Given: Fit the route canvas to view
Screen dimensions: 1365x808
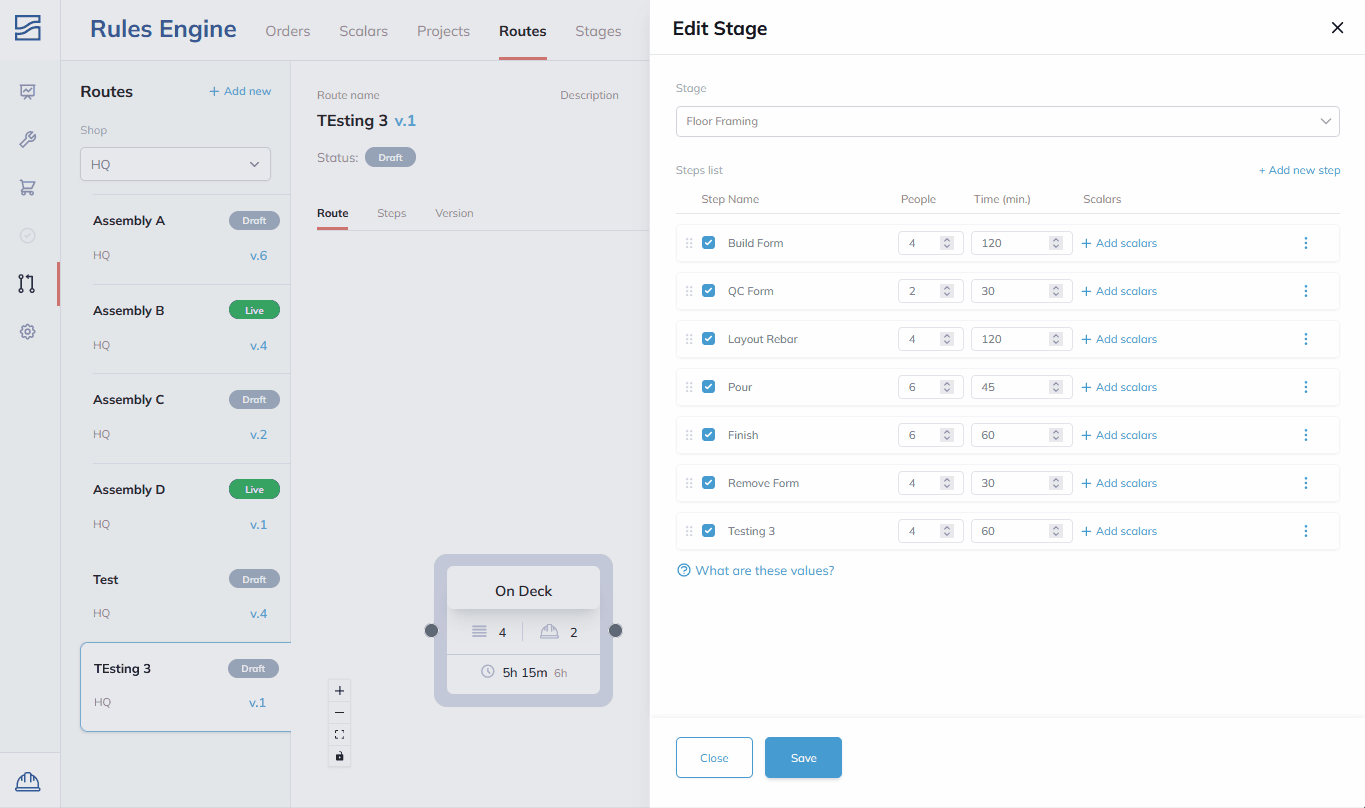Looking at the screenshot, I should (x=339, y=734).
